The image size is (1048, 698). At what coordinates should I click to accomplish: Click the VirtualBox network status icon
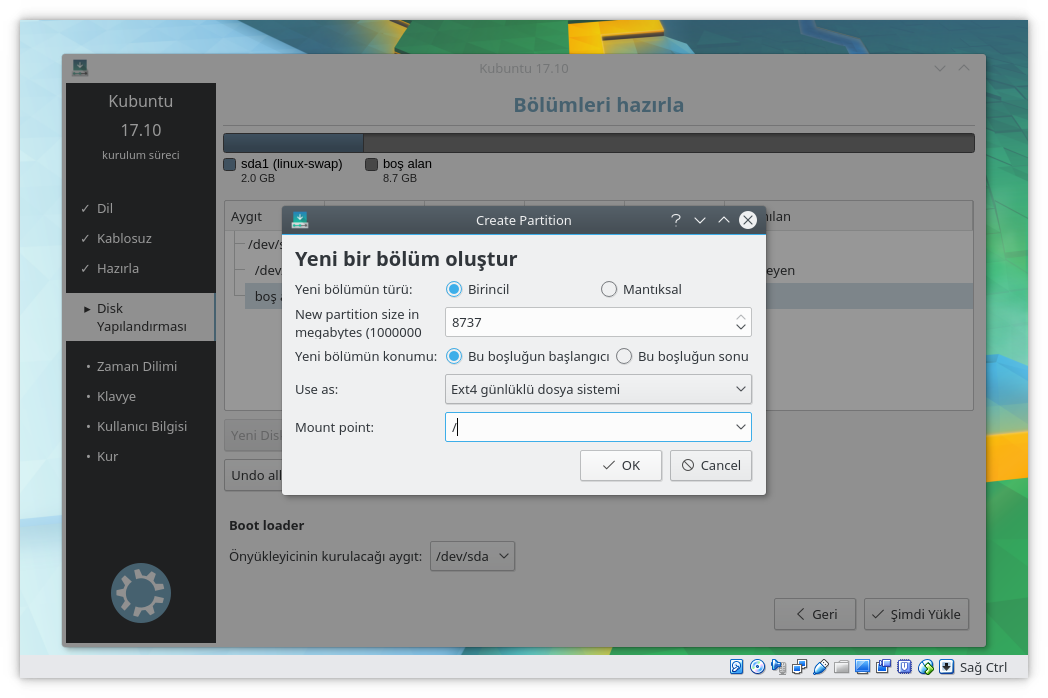click(x=799, y=667)
